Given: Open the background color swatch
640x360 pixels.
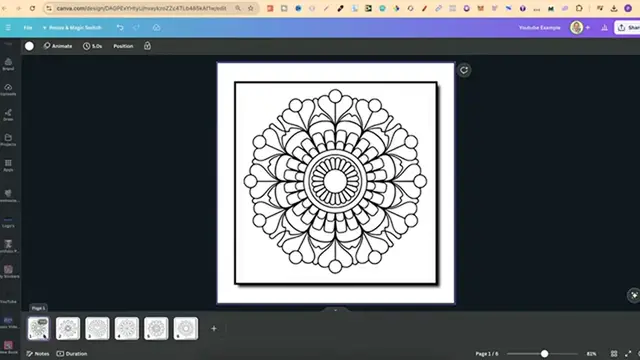Looking at the screenshot, I should click(29, 46).
